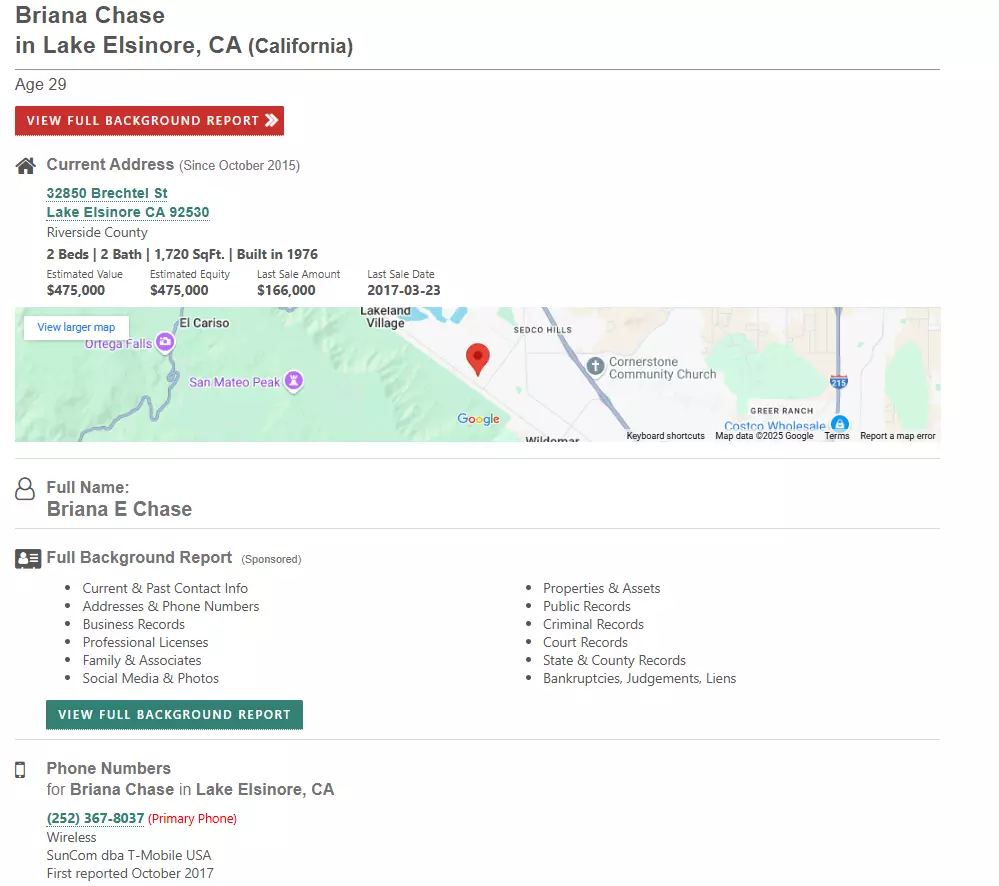This screenshot has width=999, height=886.
Task: Click View larger map
Action: (76, 327)
